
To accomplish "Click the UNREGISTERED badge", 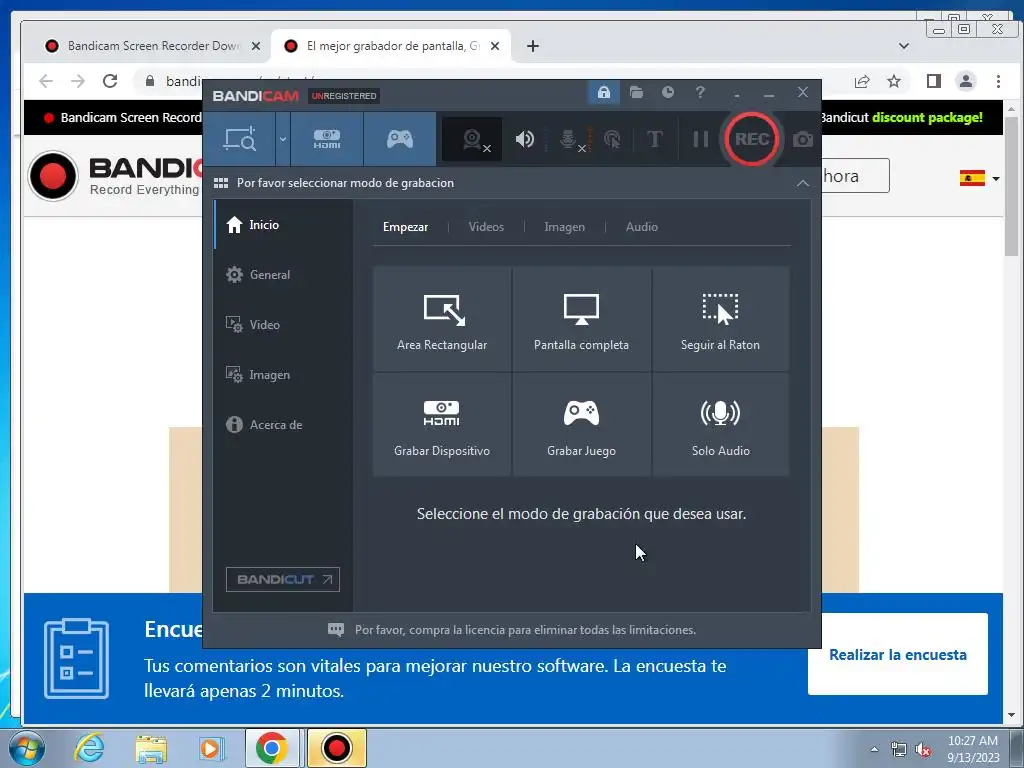I will pyautogui.click(x=344, y=96).
